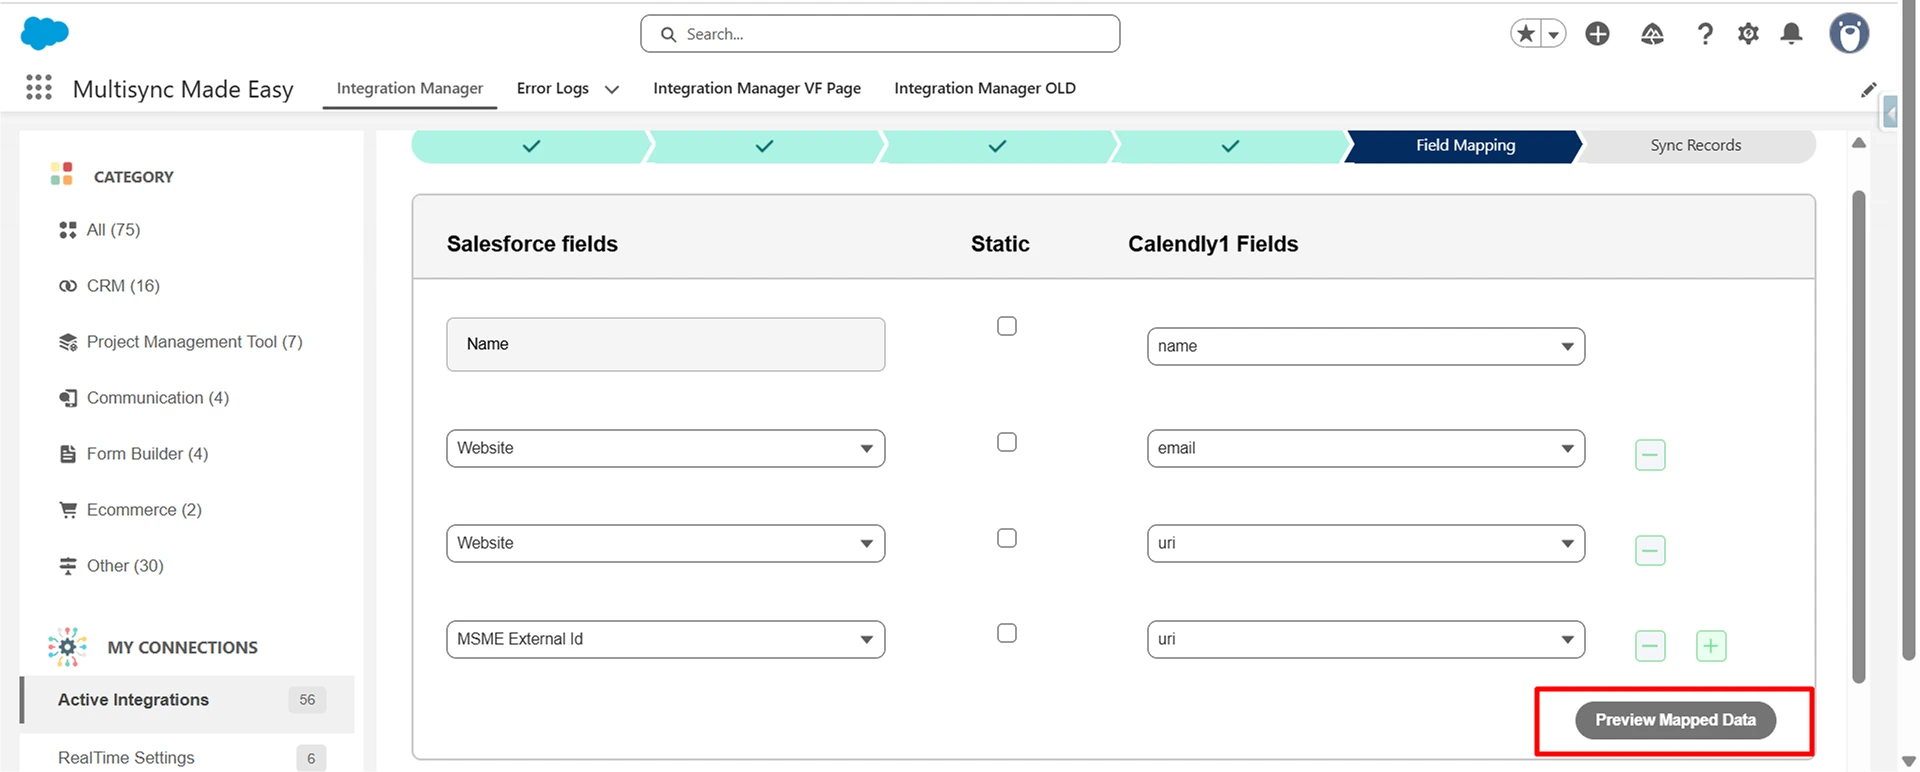Switch to the Integration Manager tab
This screenshot has height=772, width=1920.
[x=410, y=88]
